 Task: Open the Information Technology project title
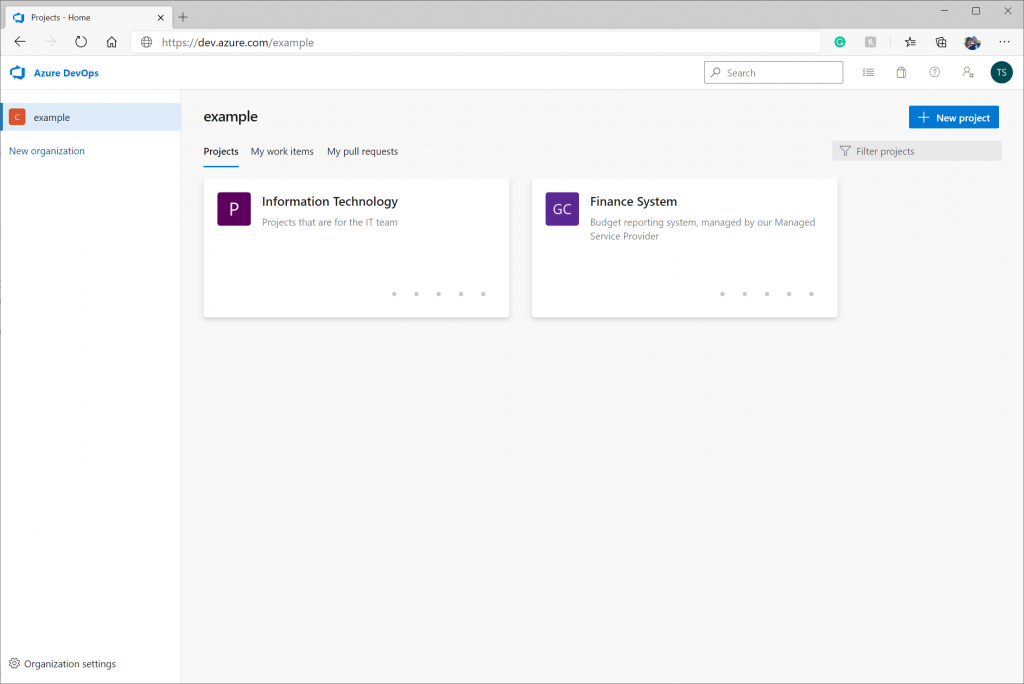pyautogui.click(x=330, y=202)
